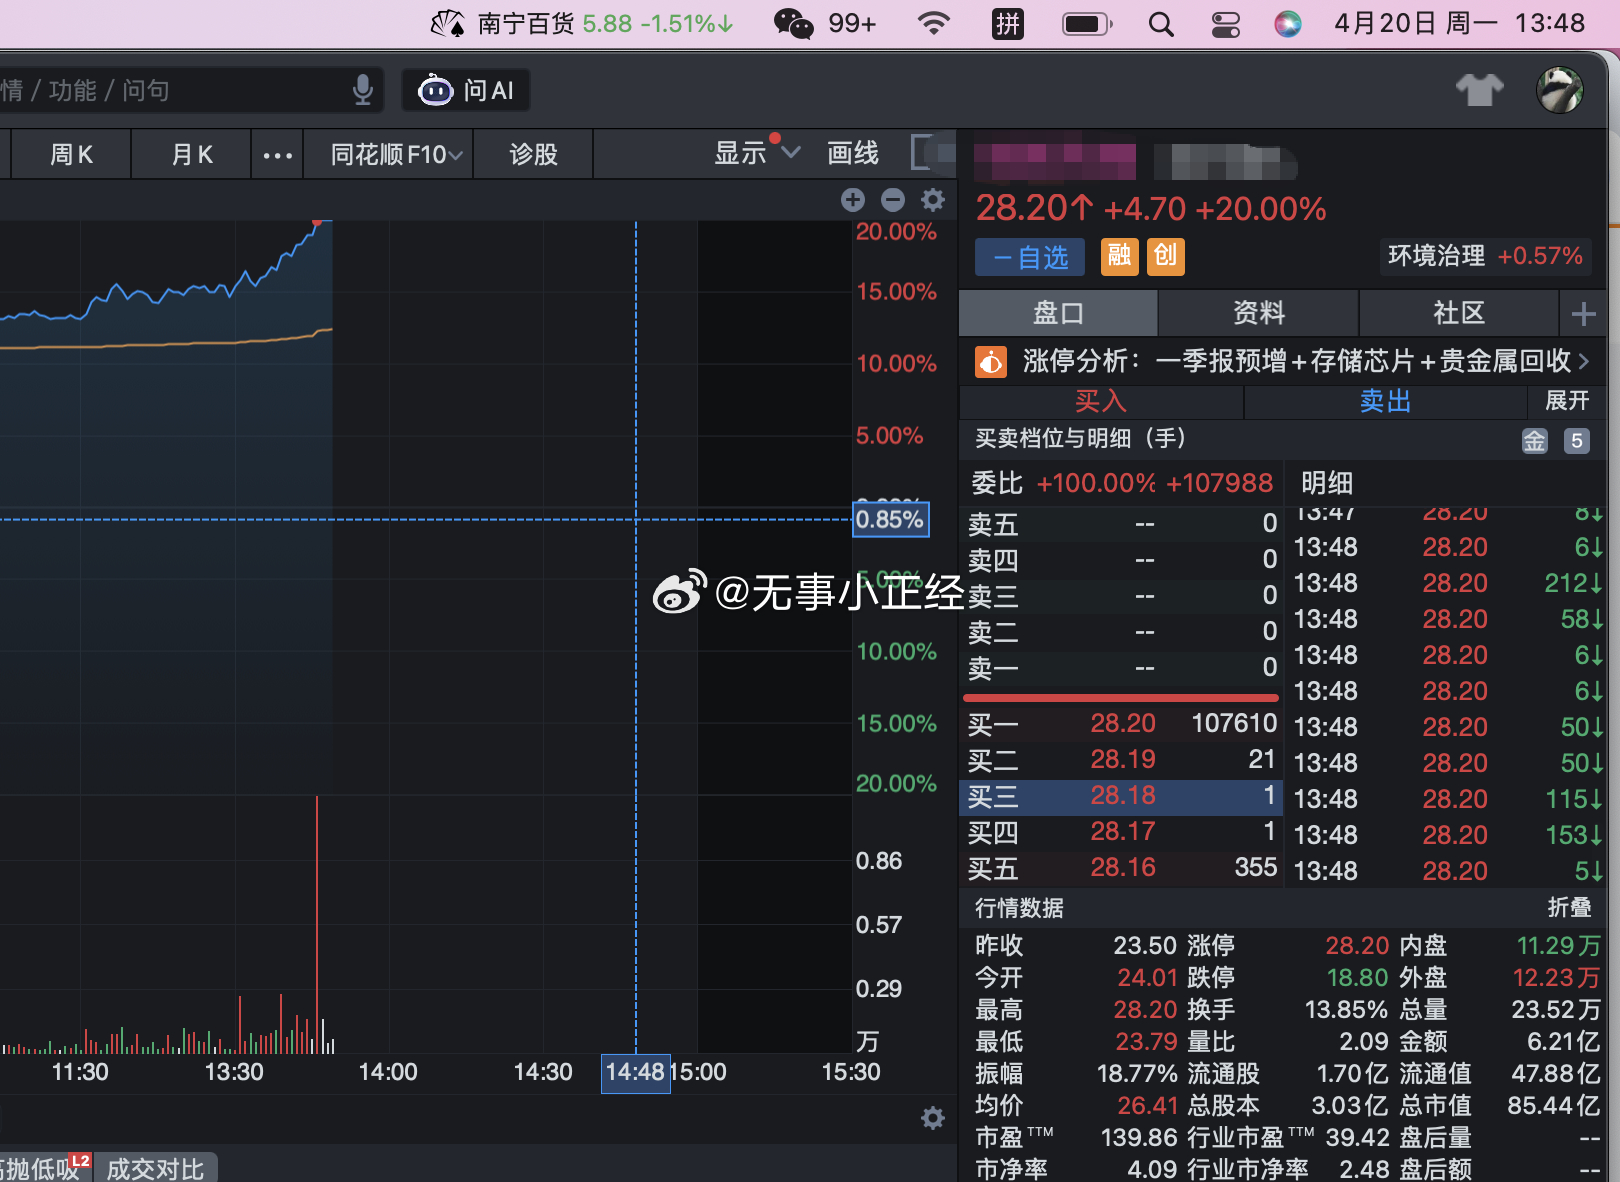1620x1182 pixels.
Task: Click the shirt skin icon near avatar
Action: [x=1480, y=89]
